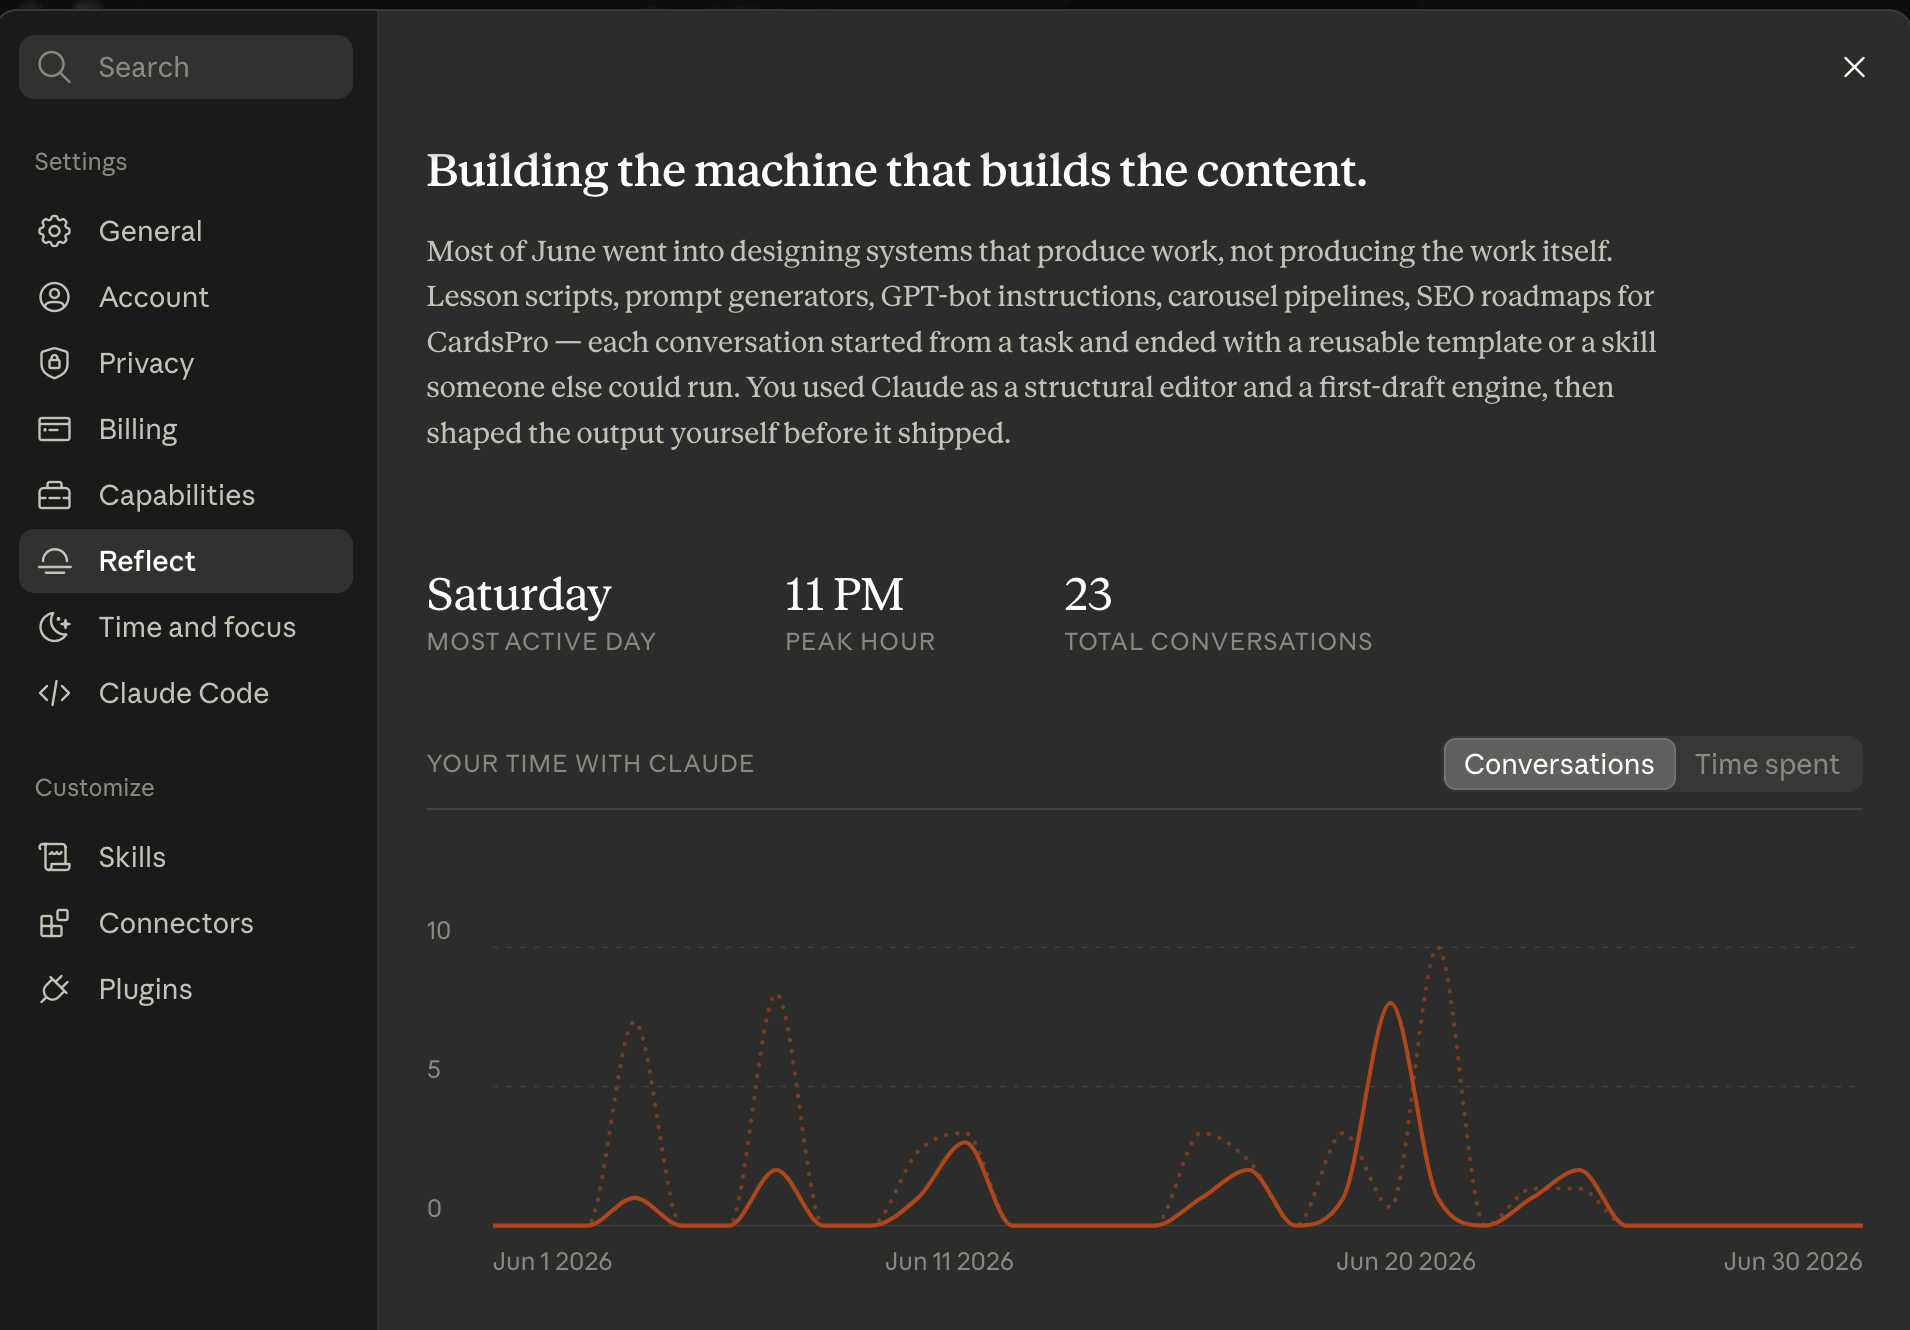The width and height of the screenshot is (1910, 1330).
Task: Click the General gear icon
Action: [54, 231]
